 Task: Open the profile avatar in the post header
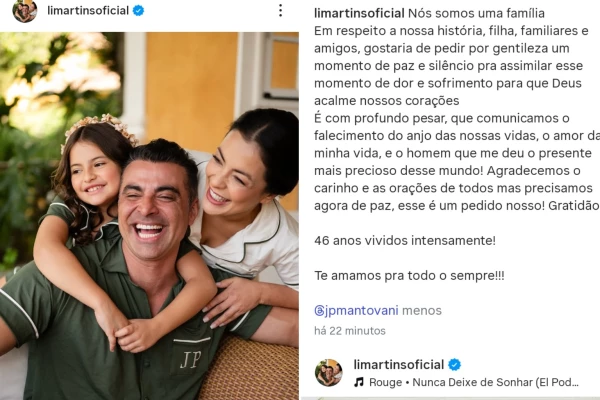coord(25,11)
